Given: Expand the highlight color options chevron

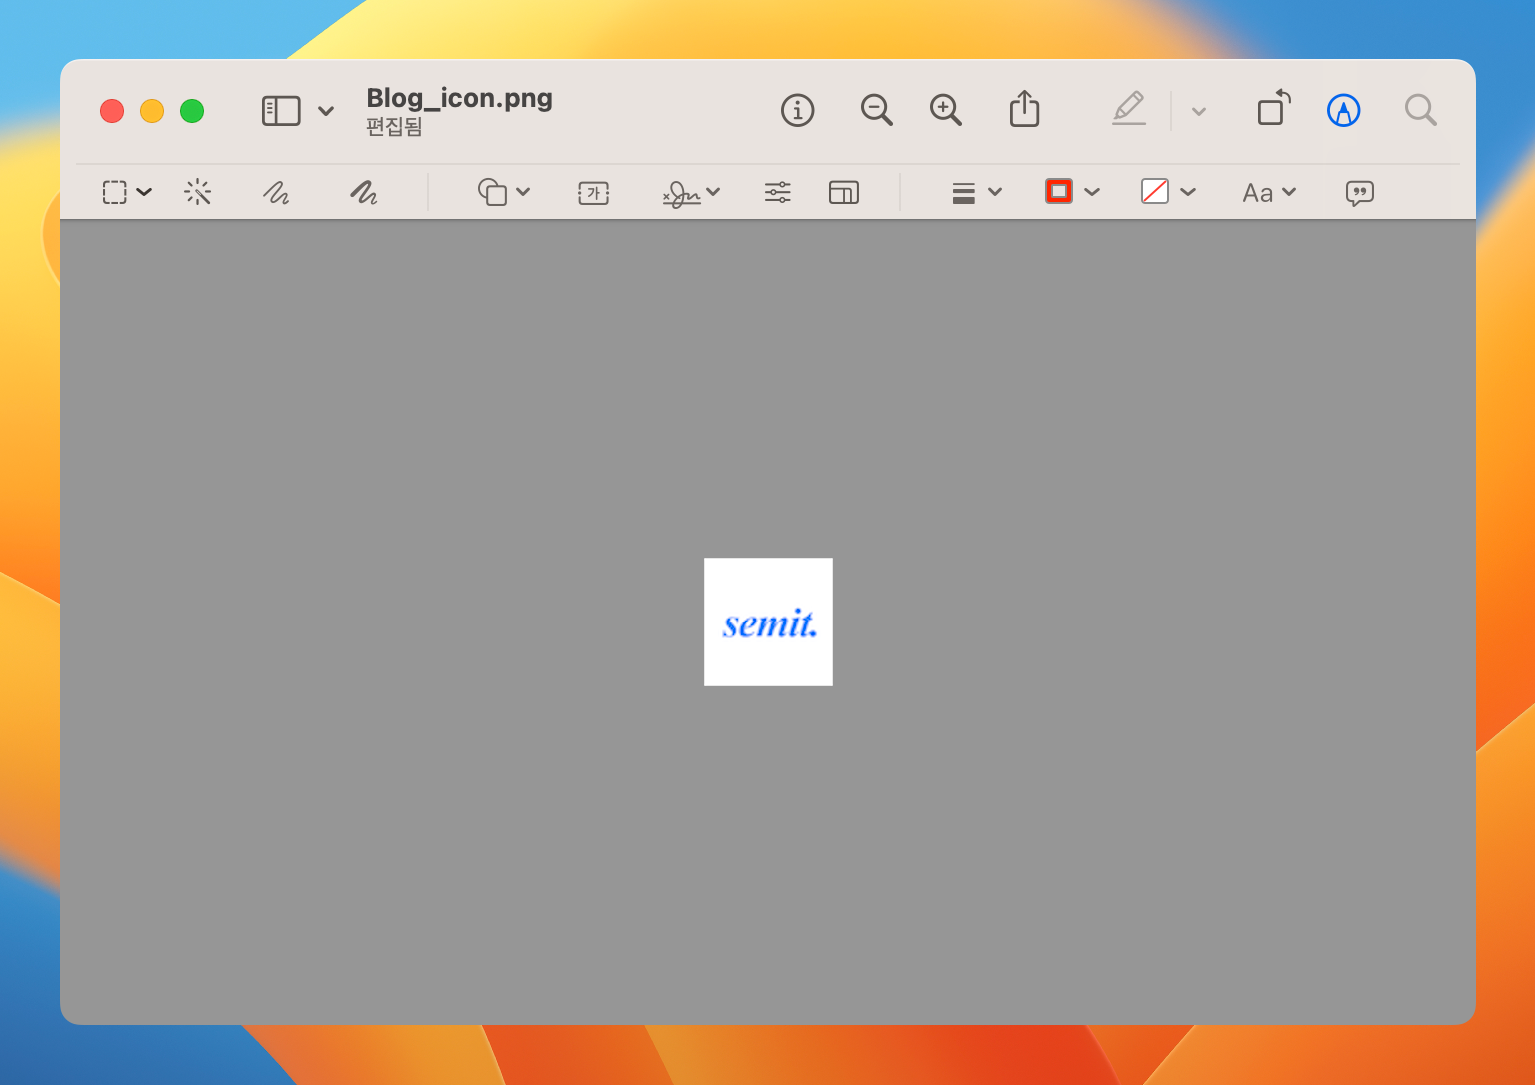Looking at the screenshot, I should point(1199,111).
